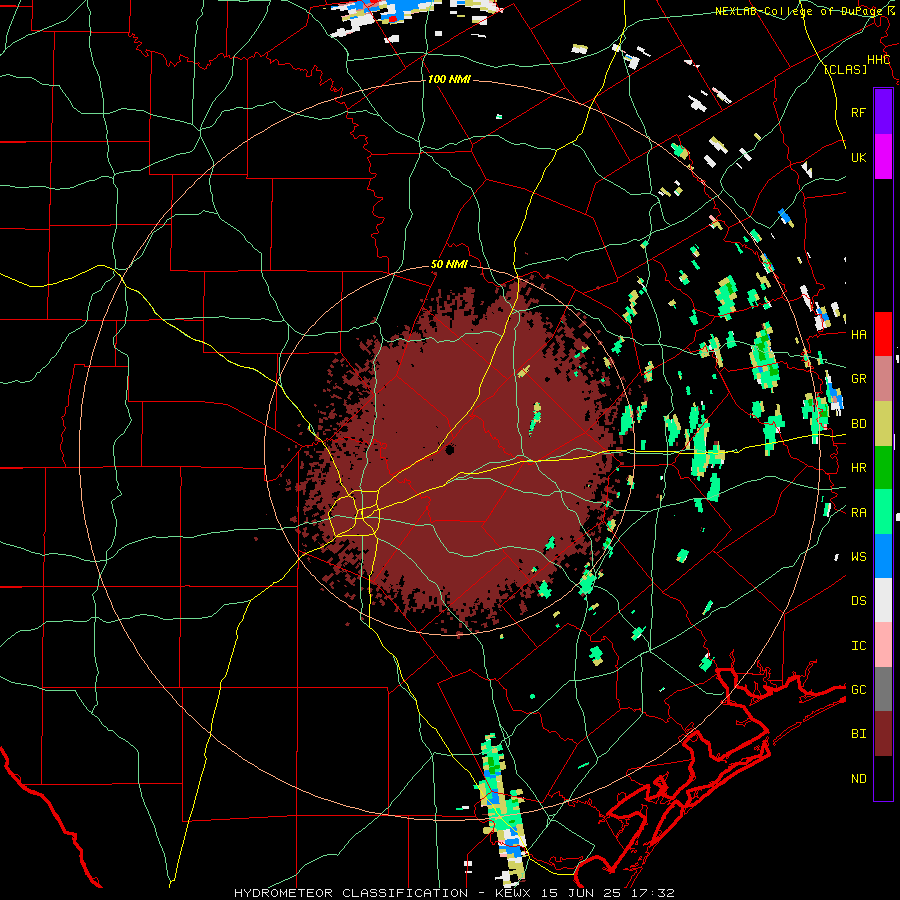Viewport: 900px width, 900px height.
Task: Click the RA legend label
Action: point(859,513)
